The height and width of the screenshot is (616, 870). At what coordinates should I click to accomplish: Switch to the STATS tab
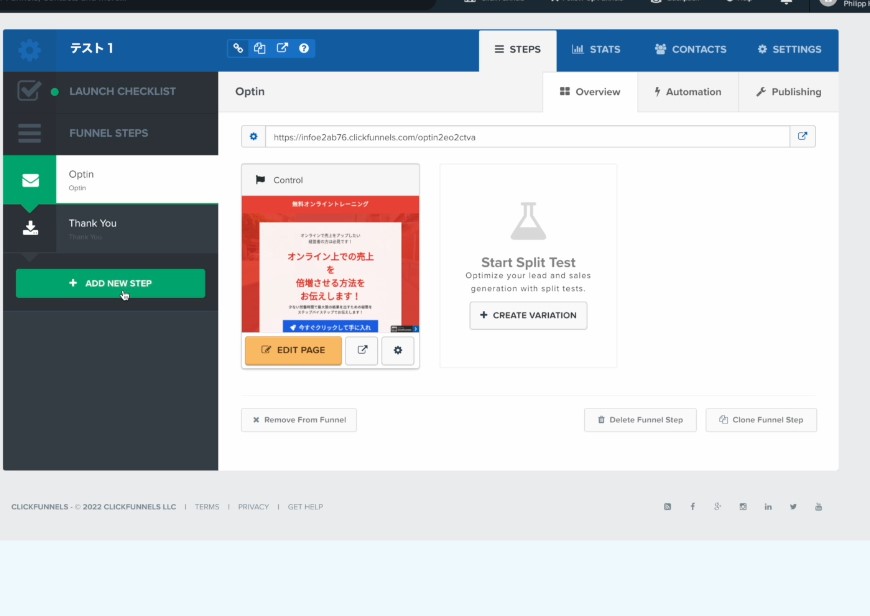pyautogui.click(x=596, y=50)
